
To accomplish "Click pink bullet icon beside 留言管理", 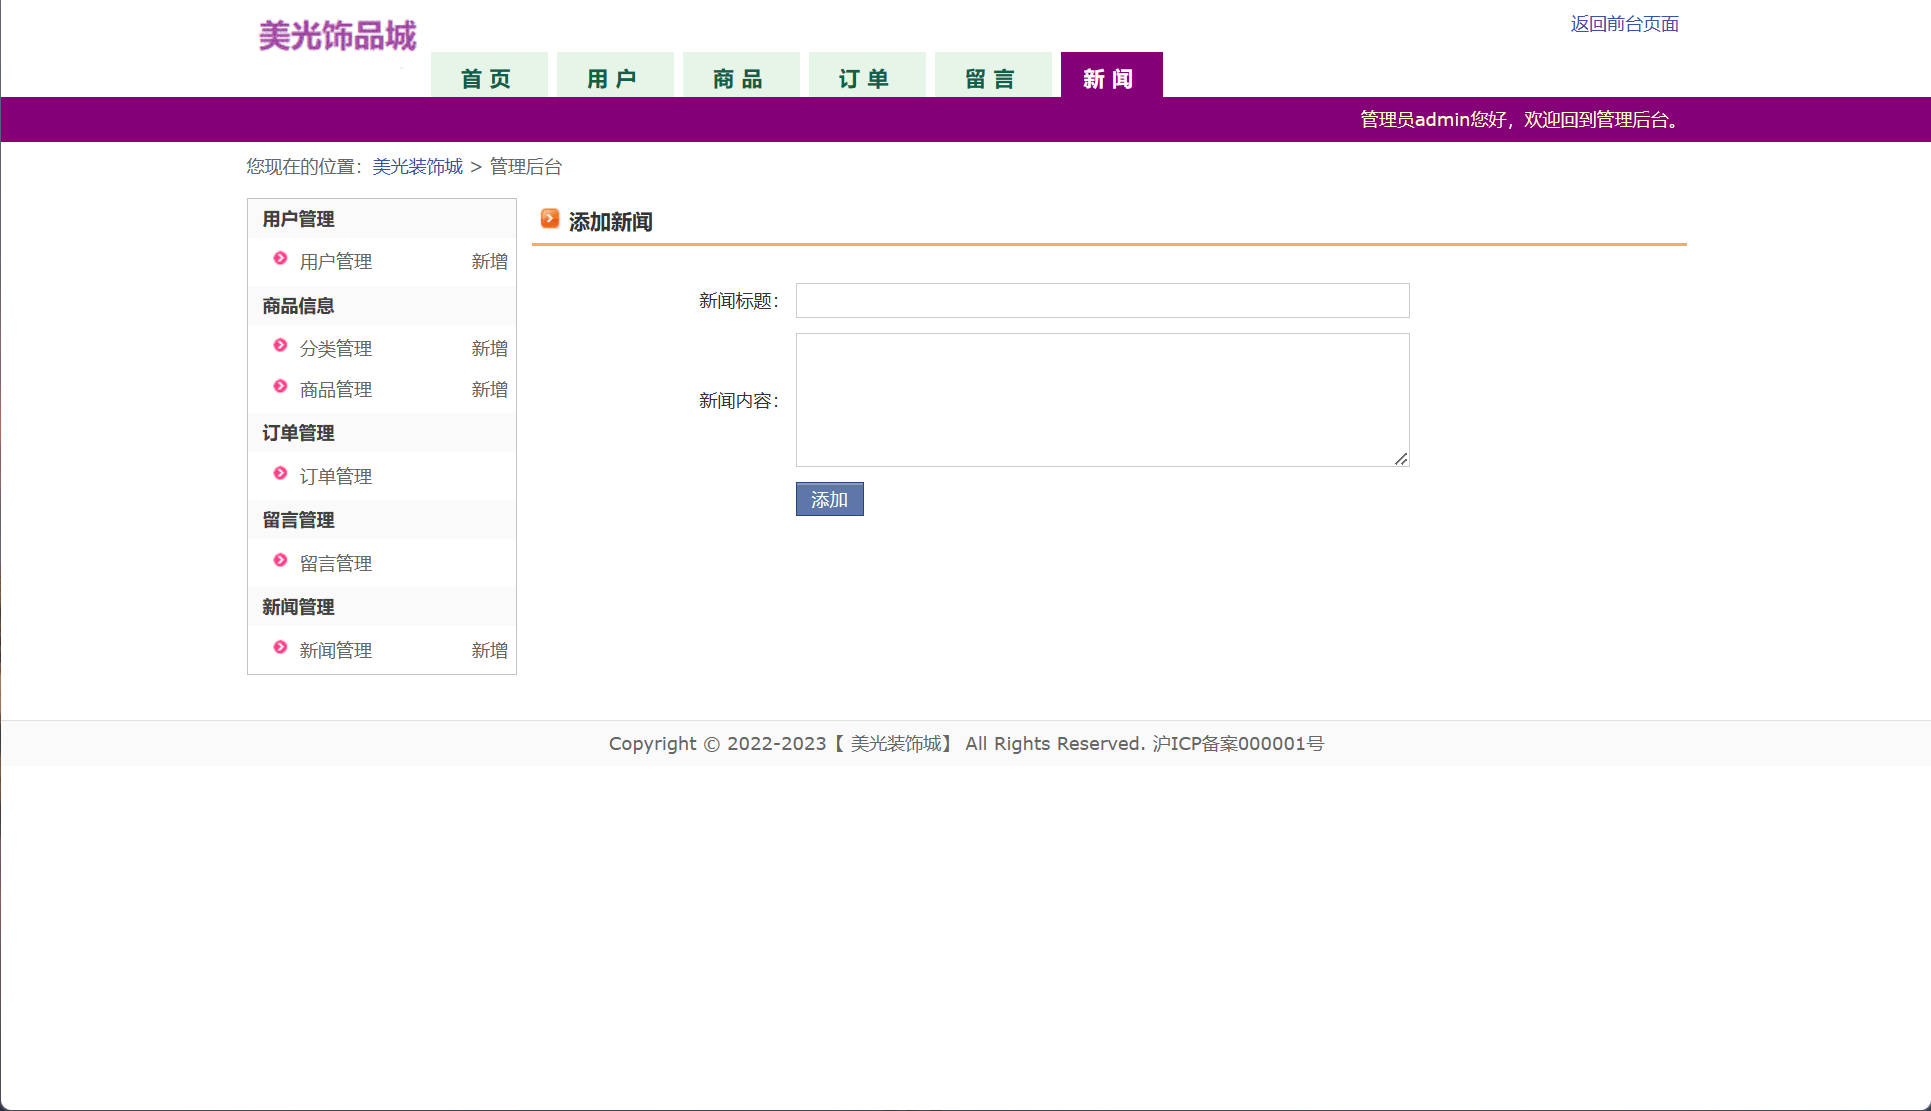I will click(280, 560).
